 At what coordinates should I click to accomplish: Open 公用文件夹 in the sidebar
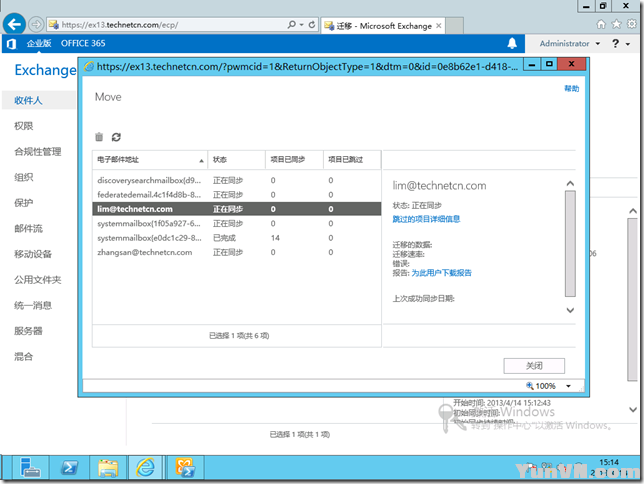(x=39, y=280)
